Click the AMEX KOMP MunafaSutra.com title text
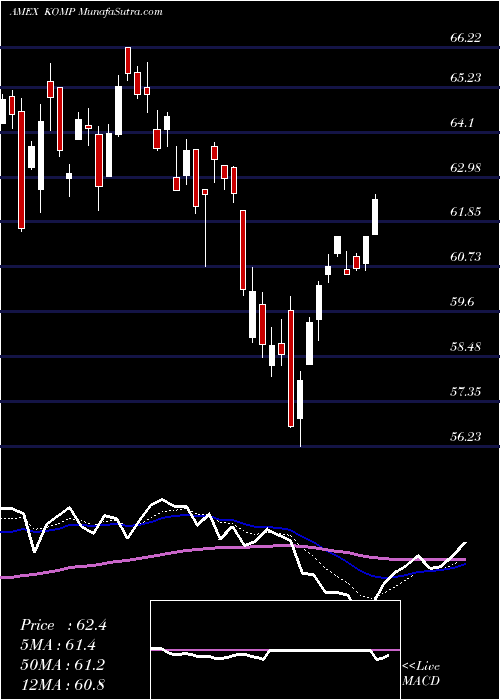 (x=86, y=12)
